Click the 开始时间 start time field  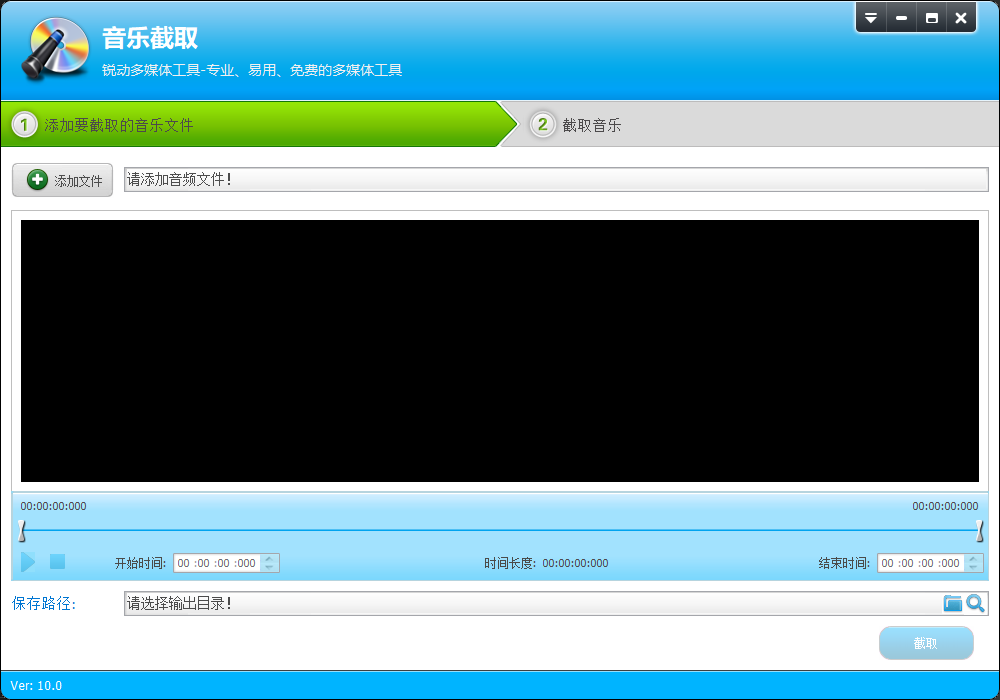pos(217,563)
